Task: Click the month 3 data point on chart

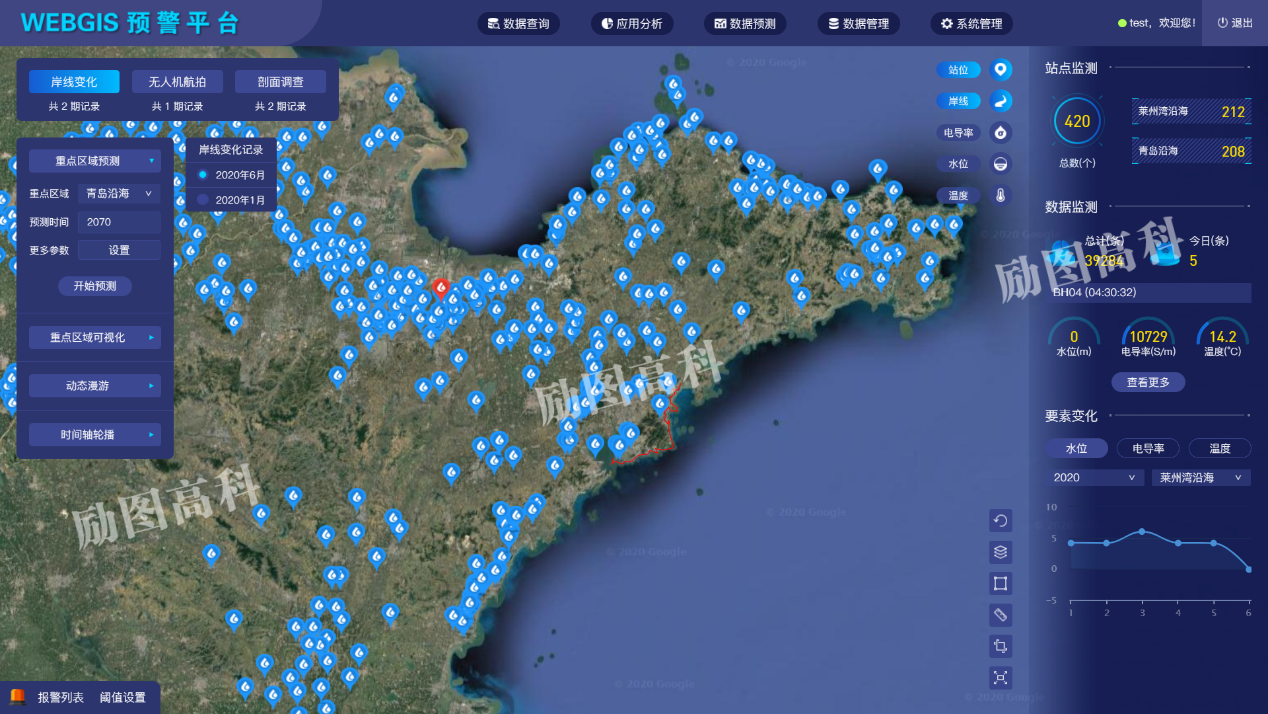Action: point(1142,531)
